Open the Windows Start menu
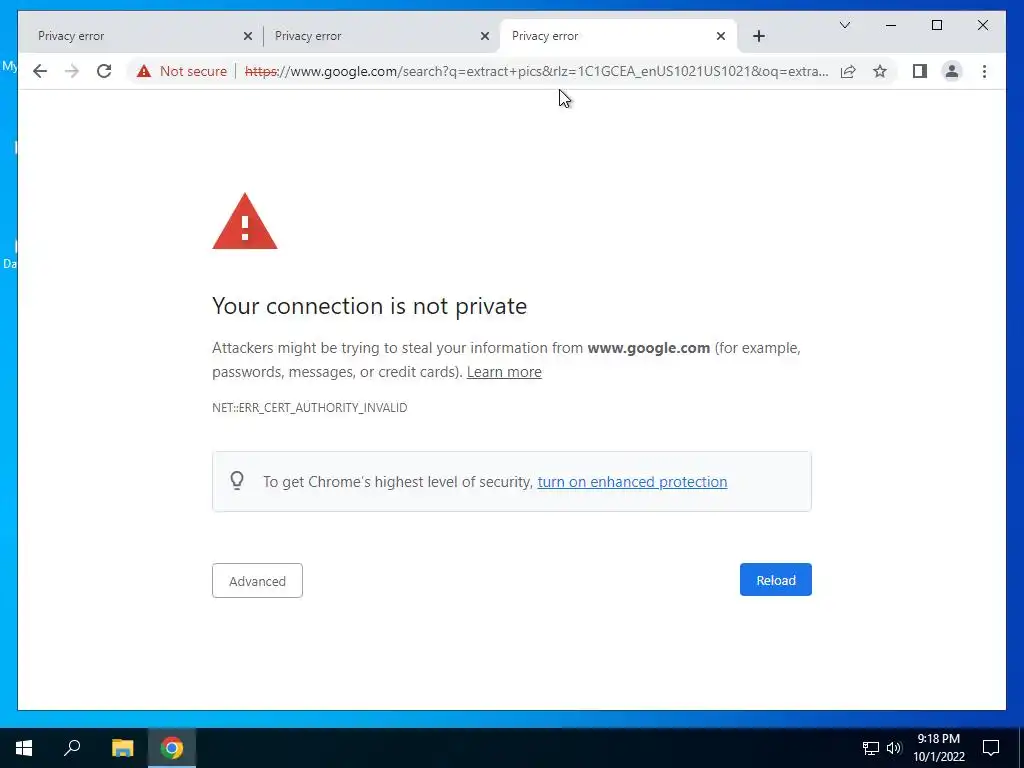The width and height of the screenshot is (1024, 768). click(x=24, y=748)
